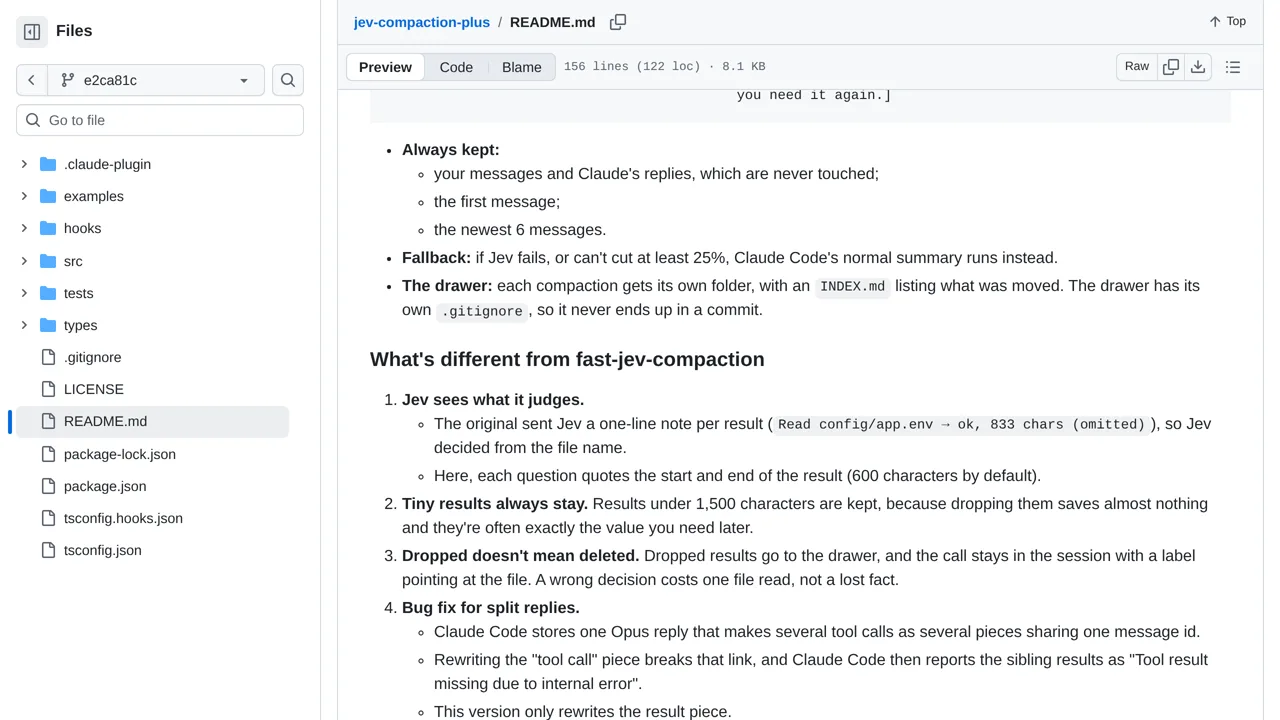This screenshot has height=720, width=1280.
Task: Click the src folder icon
Action: pos(48,261)
